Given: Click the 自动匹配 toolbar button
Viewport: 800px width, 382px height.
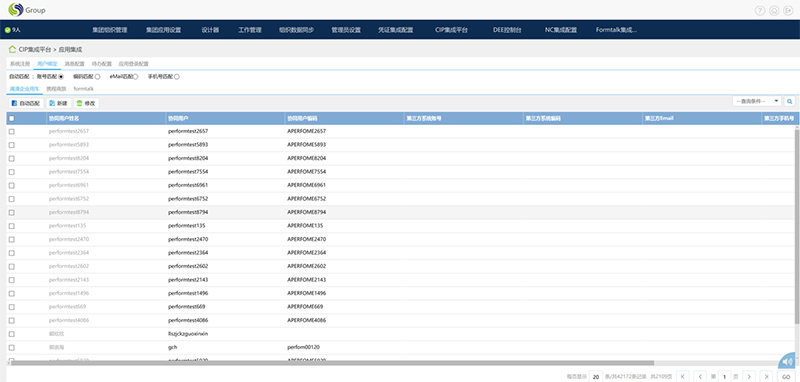Looking at the screenshot, I should (26, 103).
